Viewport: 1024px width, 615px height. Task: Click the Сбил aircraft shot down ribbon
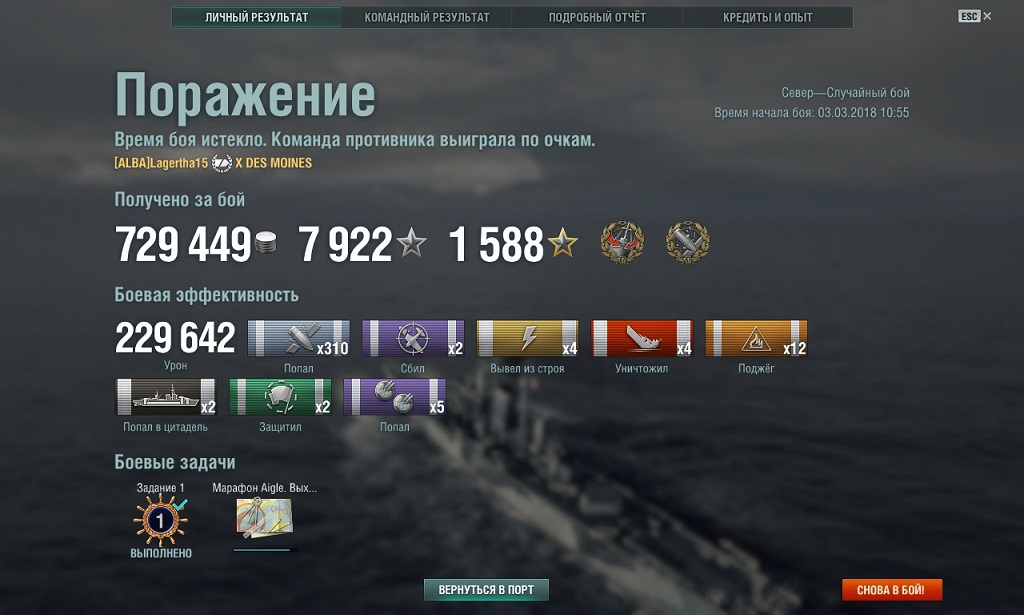pos(413,338)
